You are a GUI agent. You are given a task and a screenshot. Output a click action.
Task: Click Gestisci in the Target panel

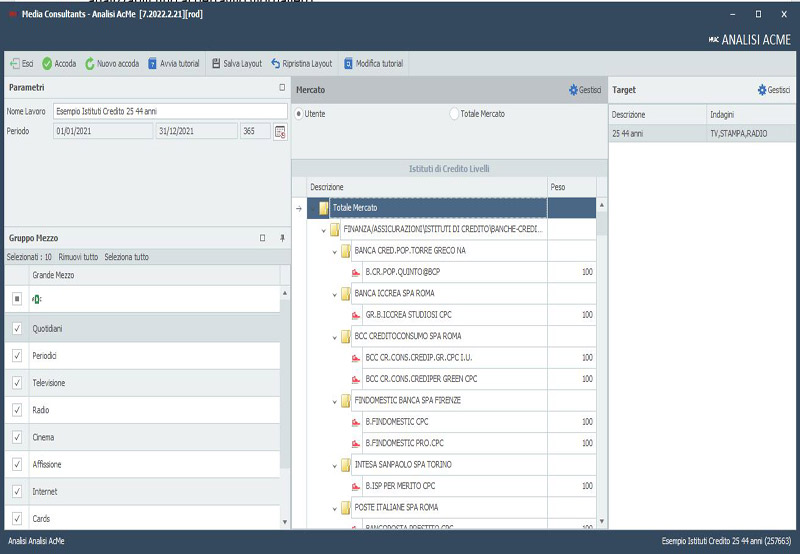click(x=774, y=90)
